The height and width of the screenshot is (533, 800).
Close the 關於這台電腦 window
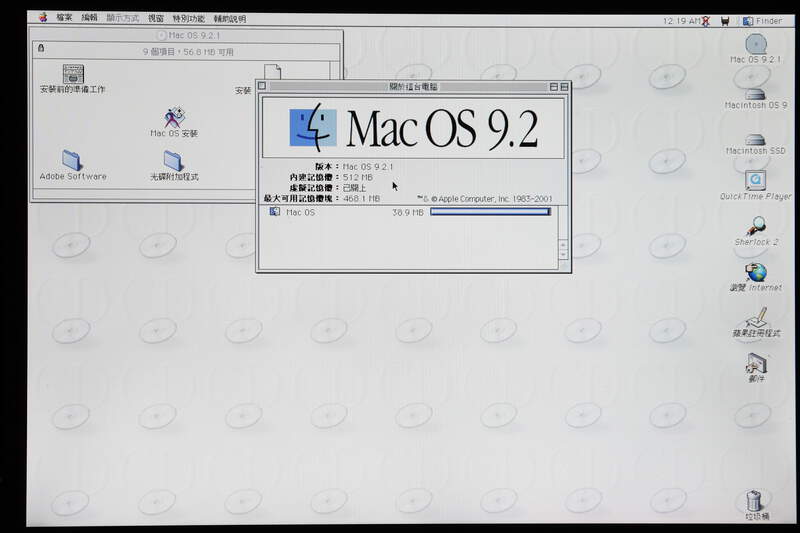(x=262, y=86)
